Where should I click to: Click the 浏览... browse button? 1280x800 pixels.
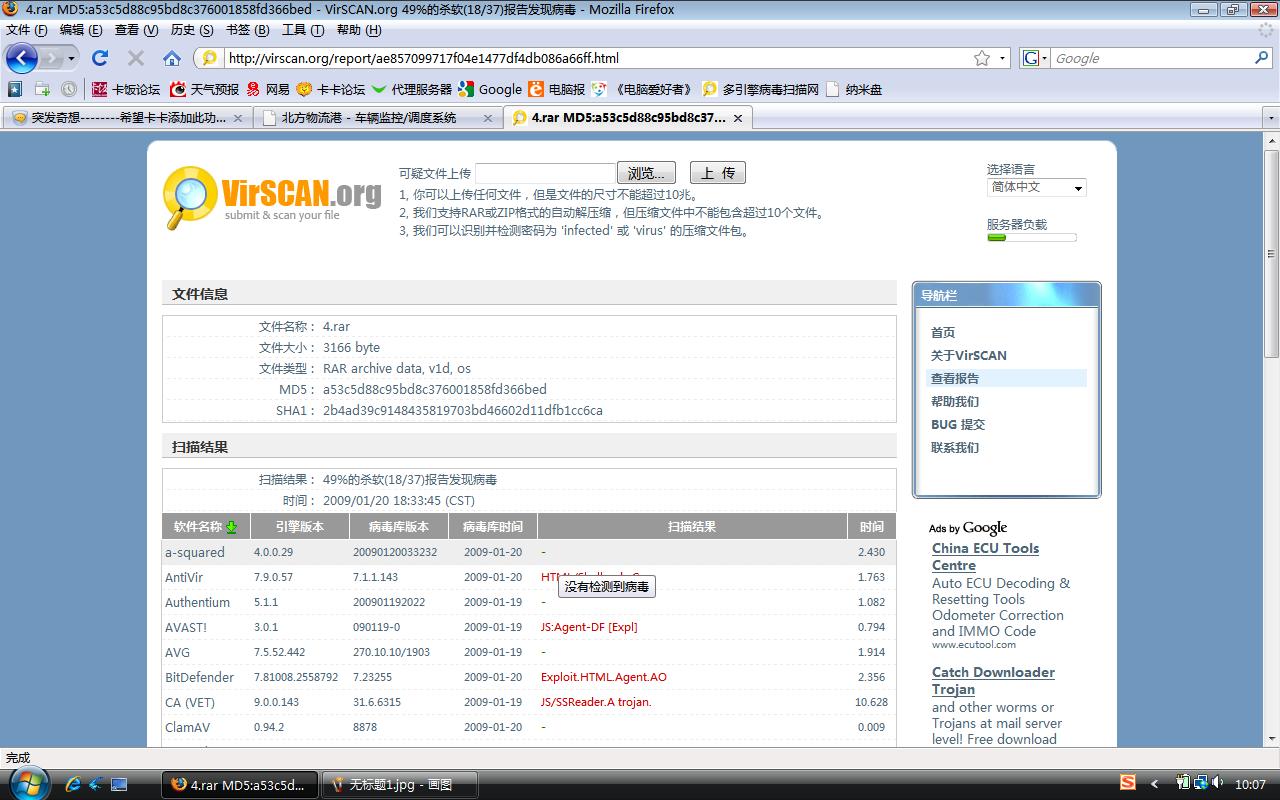[646, 173]
